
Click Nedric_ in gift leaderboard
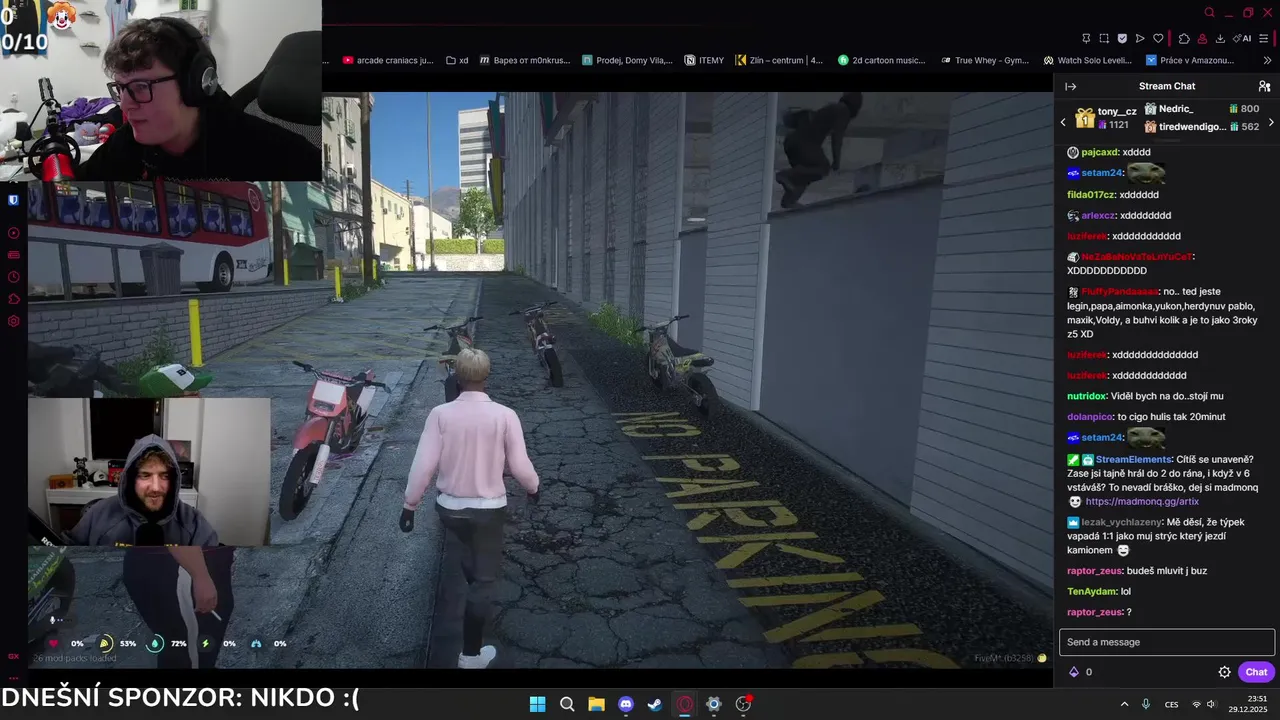click(1175, 109)
